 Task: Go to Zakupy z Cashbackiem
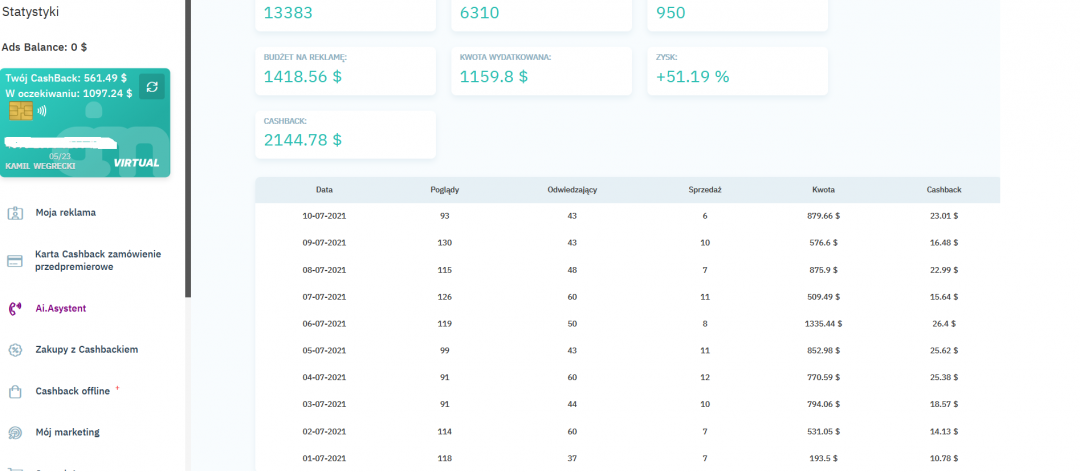86,350
